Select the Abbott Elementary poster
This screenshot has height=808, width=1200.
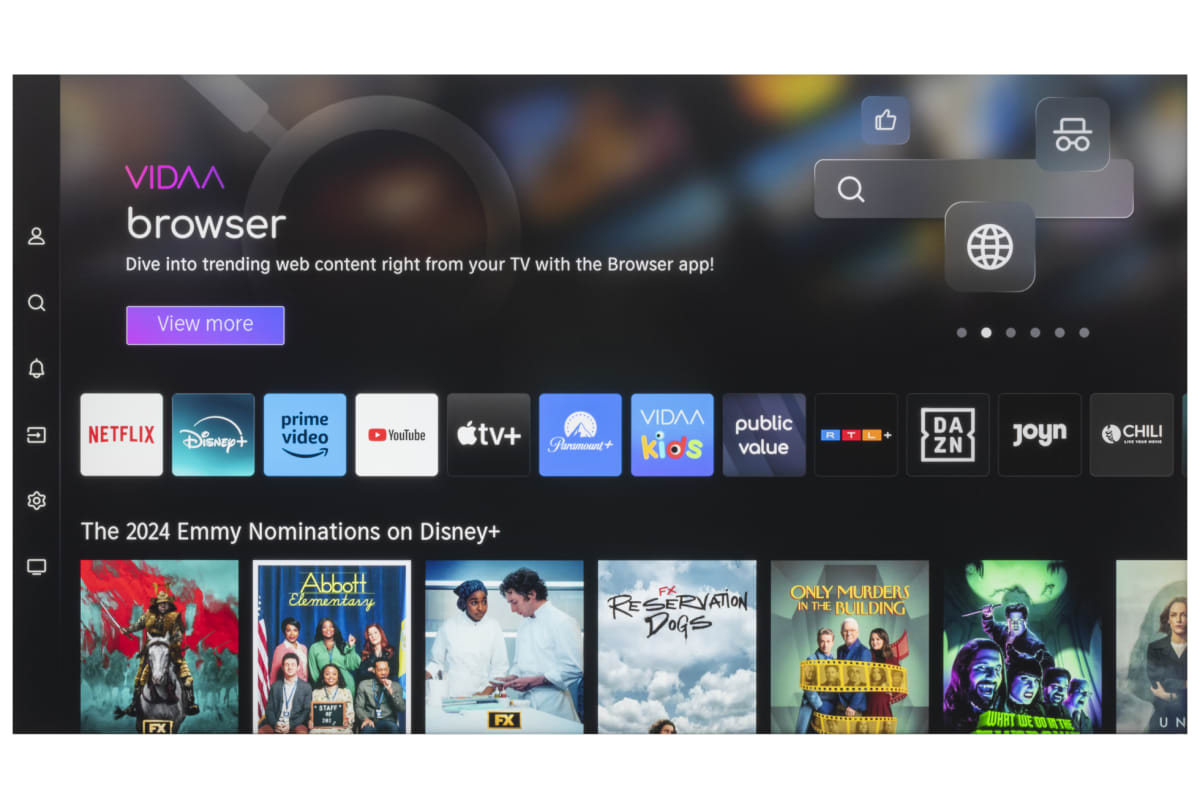[x=332, y=646]
